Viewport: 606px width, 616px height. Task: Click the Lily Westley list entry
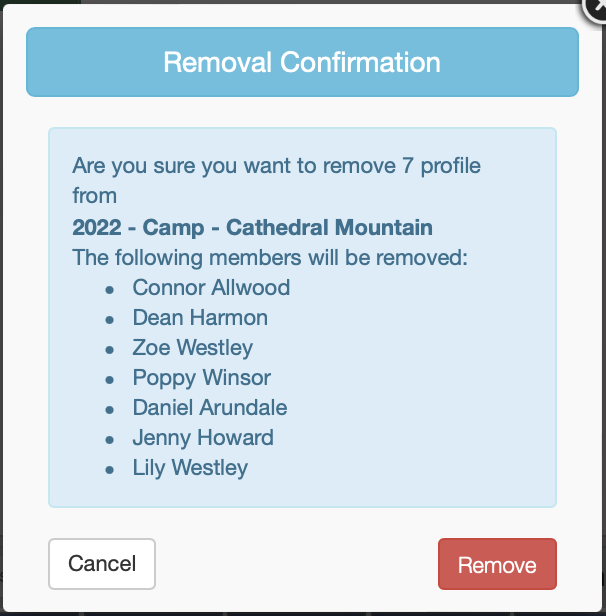(190, 468)
